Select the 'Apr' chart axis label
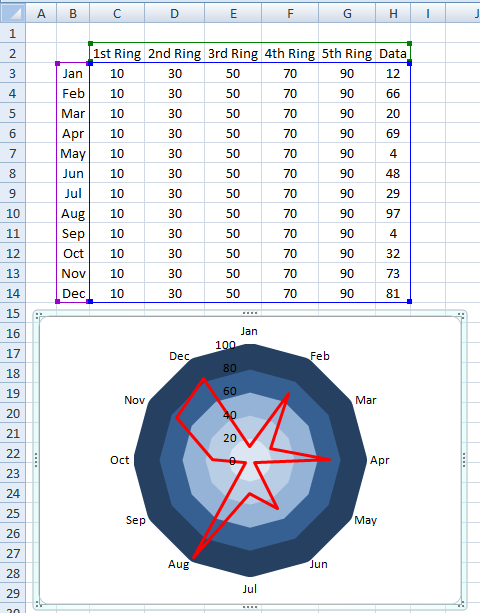This screenshot has height=613, width=480. point(380,460)
